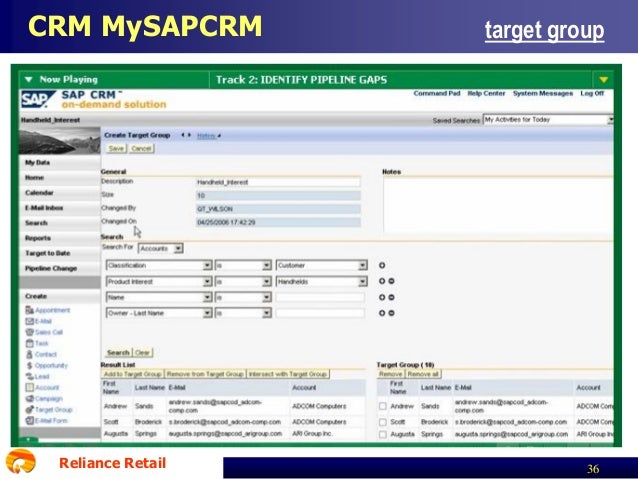The height and width of the screenshot is (479, 638).
Task: Add criterion after Name row
Action: click(382, 297)
